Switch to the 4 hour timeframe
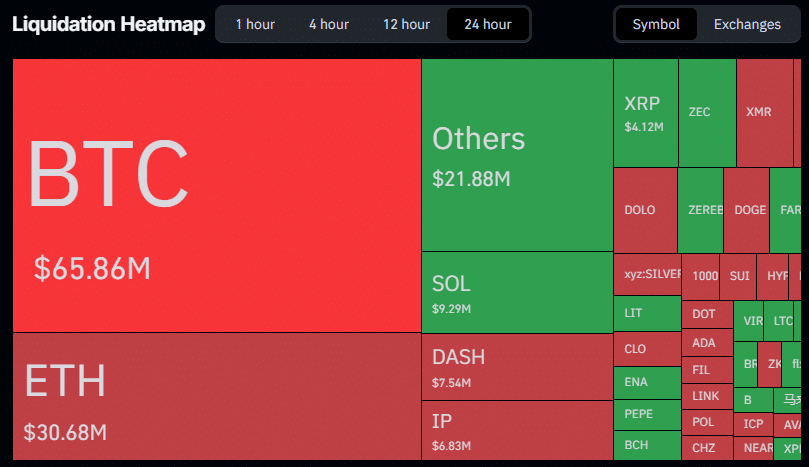809x467 pixels. (x=328, y=24)
